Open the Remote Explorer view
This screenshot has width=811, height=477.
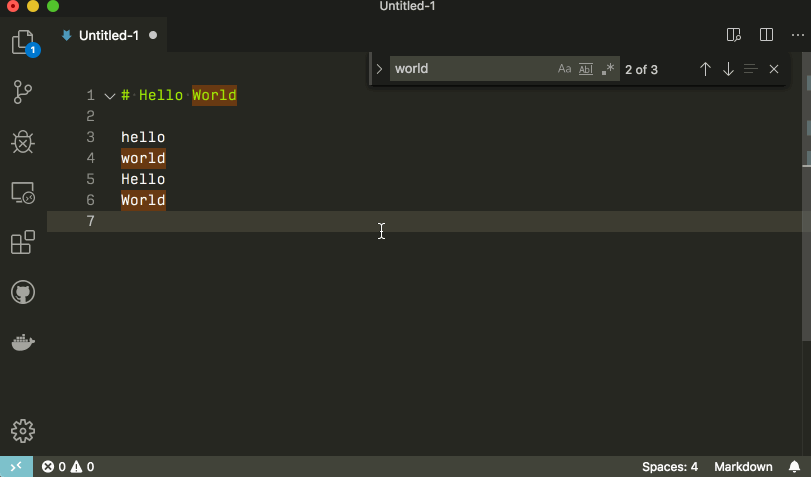[23, 193]
